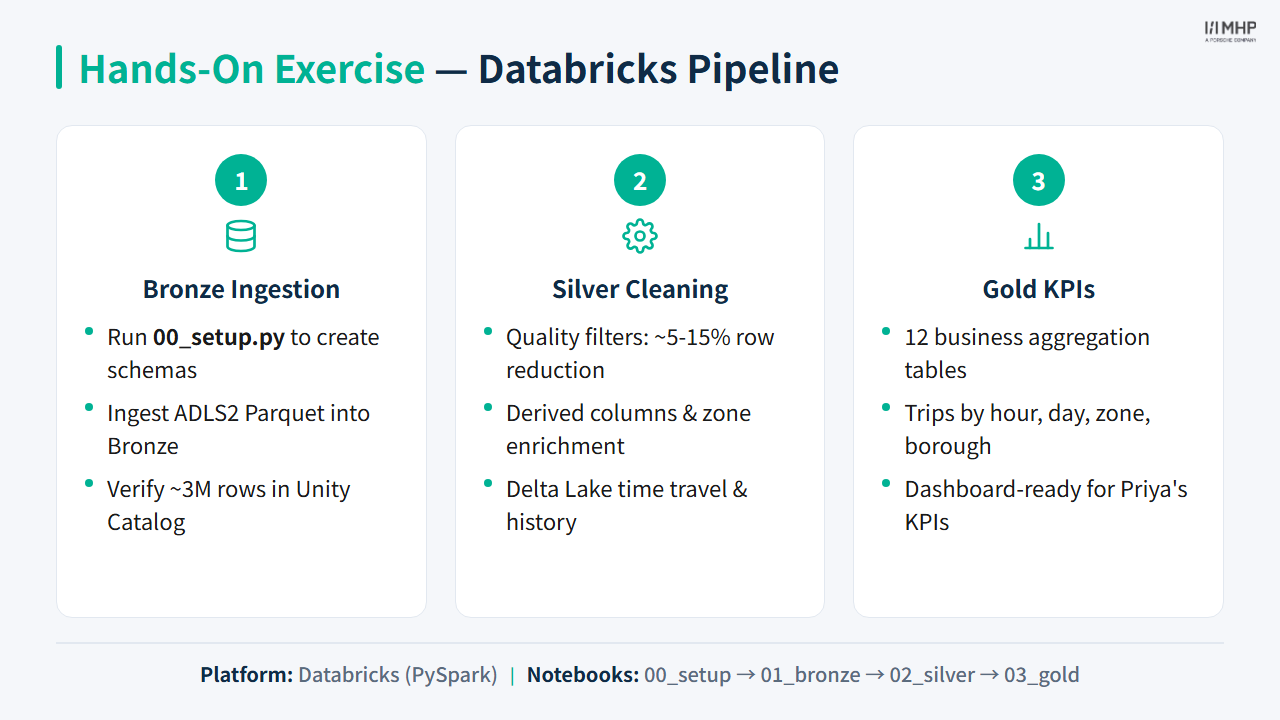Click the 'Notebooks:' label in footer
The image size is (1280, 720).
pyautogui.click(x=583, y=674)
